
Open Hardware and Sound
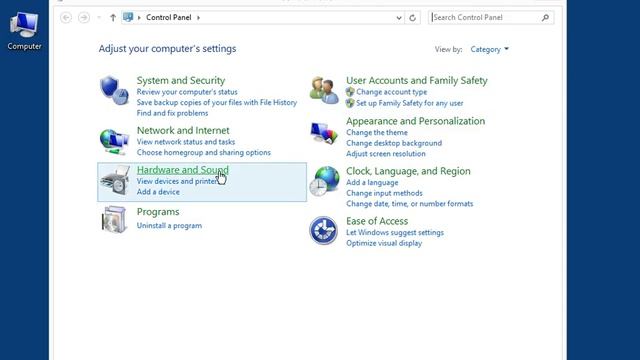tap(182, 170)
